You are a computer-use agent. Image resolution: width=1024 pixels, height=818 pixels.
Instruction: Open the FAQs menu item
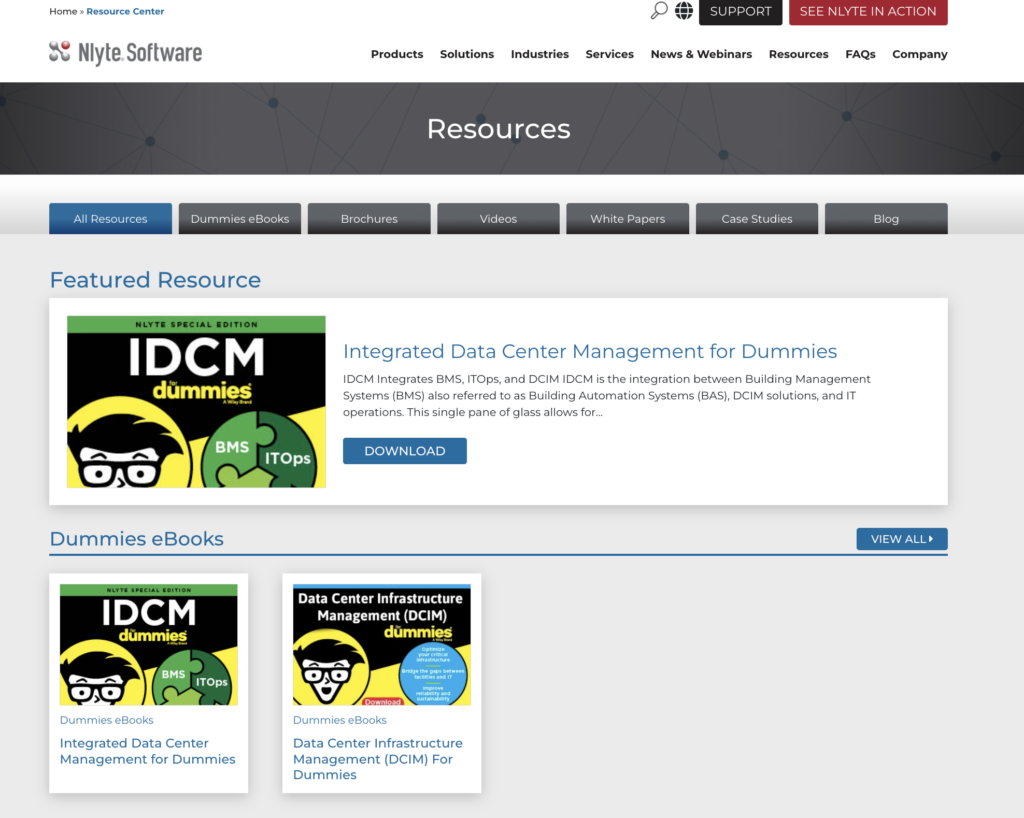pyautogui.click(x=860, y=54)
